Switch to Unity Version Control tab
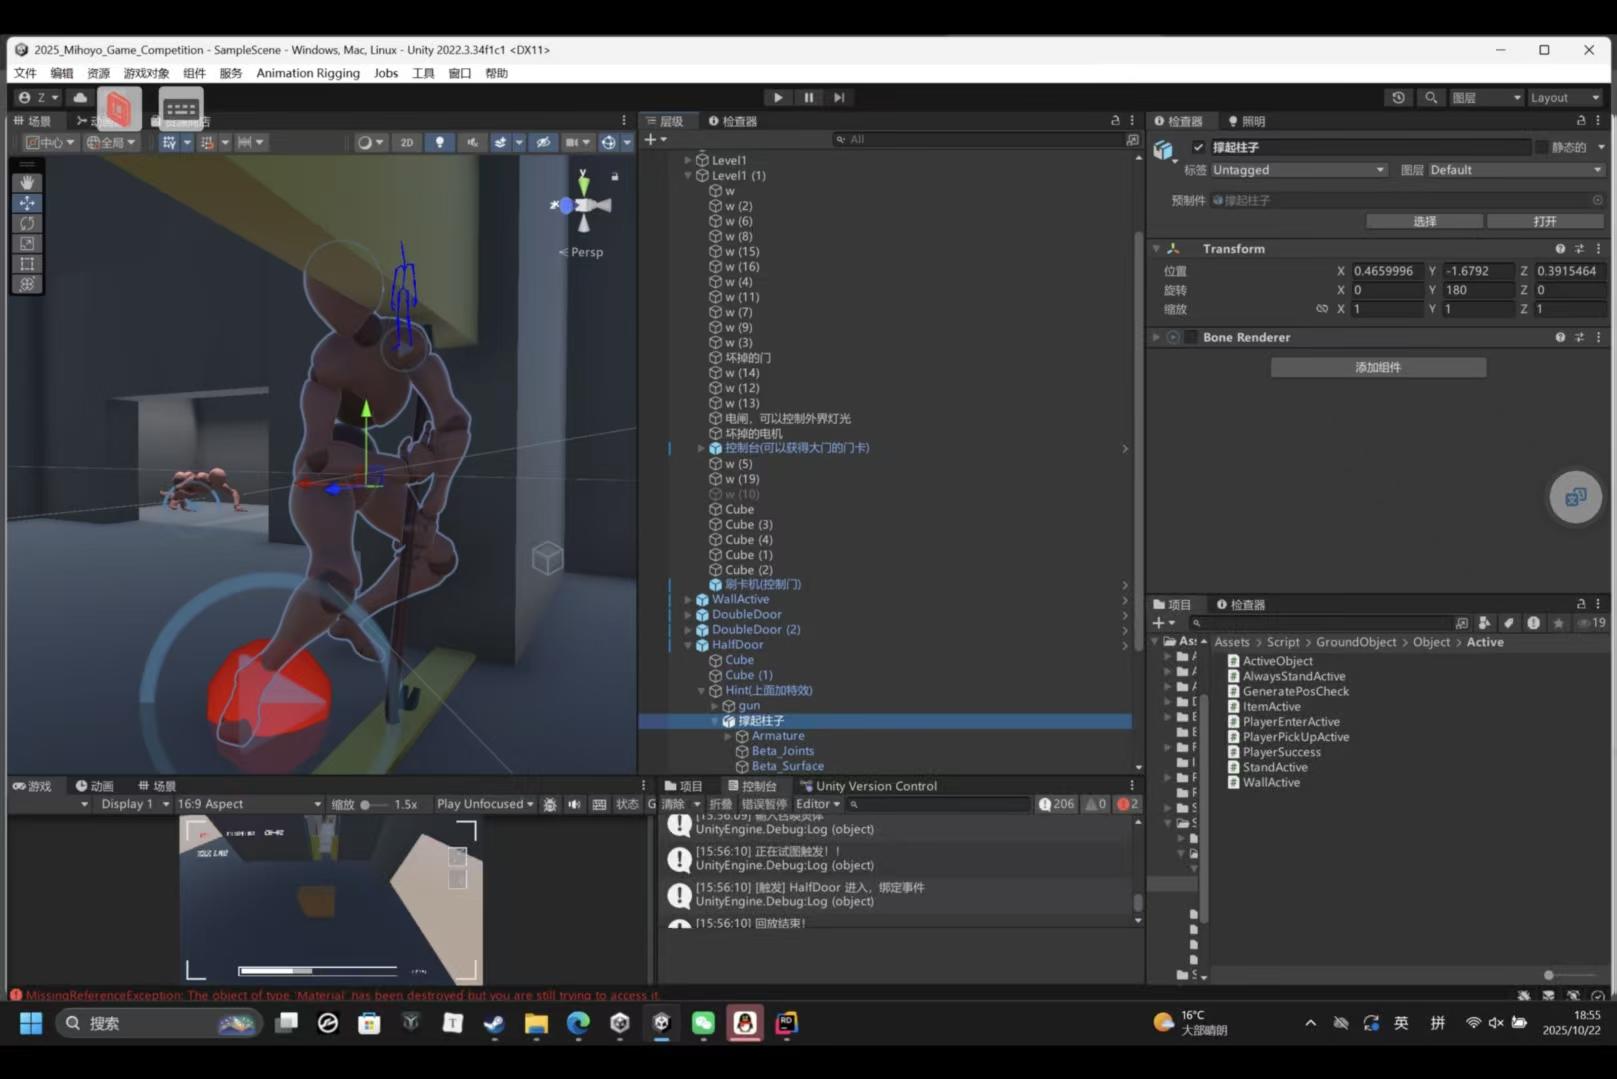 875,786
